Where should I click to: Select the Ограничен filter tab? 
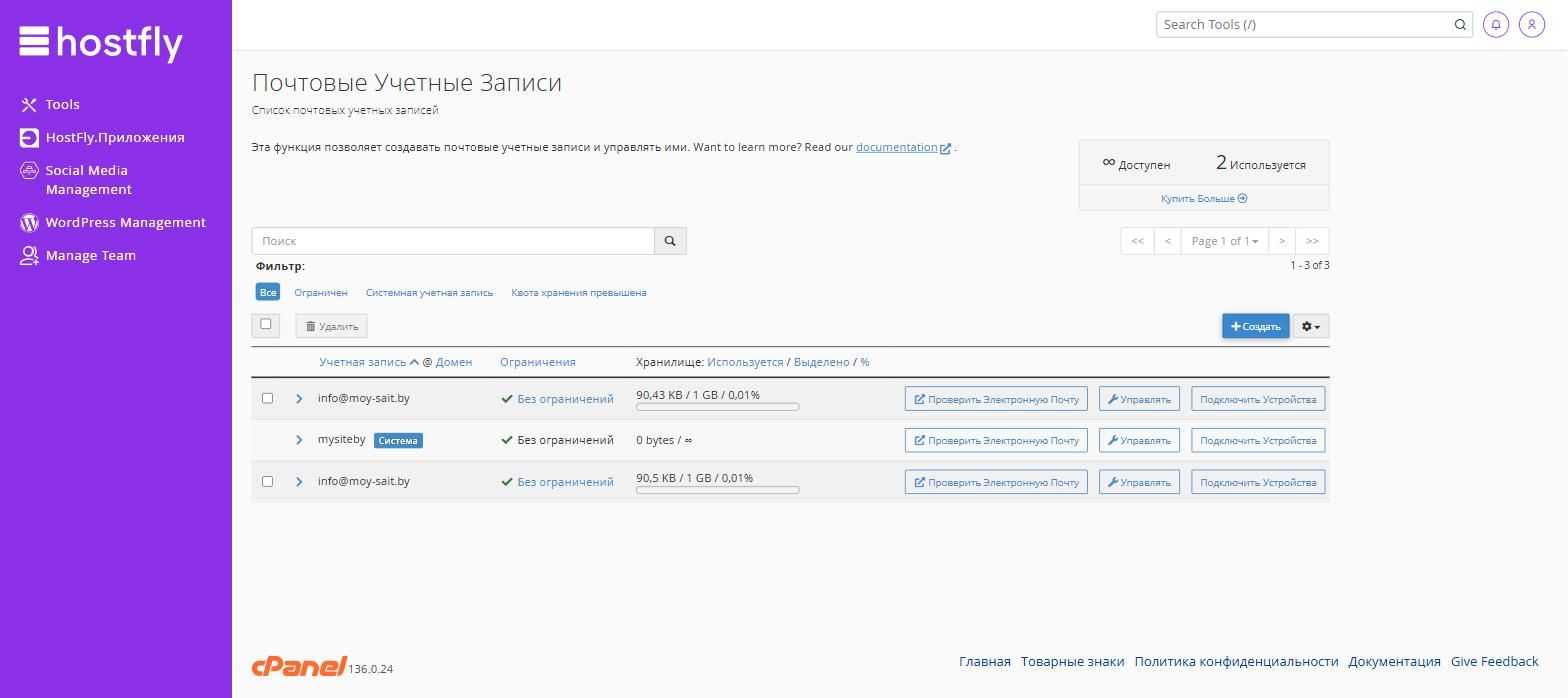(x=321, y=292)
